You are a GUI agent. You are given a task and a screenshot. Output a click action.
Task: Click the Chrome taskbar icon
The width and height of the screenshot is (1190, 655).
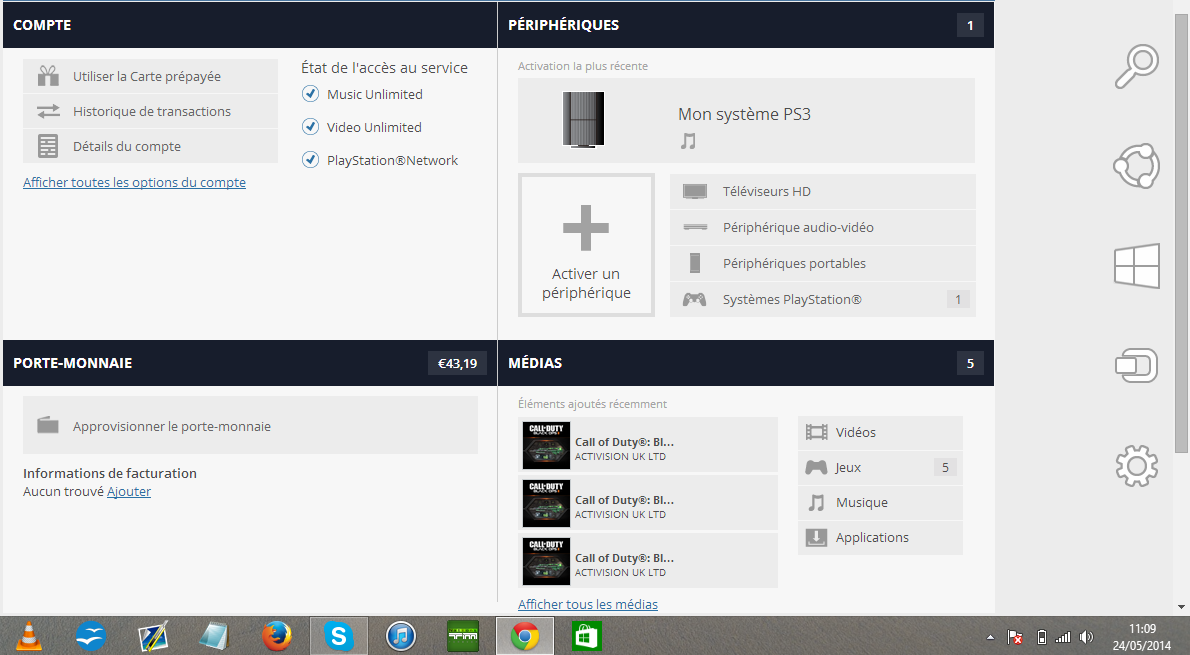(524, 636)
